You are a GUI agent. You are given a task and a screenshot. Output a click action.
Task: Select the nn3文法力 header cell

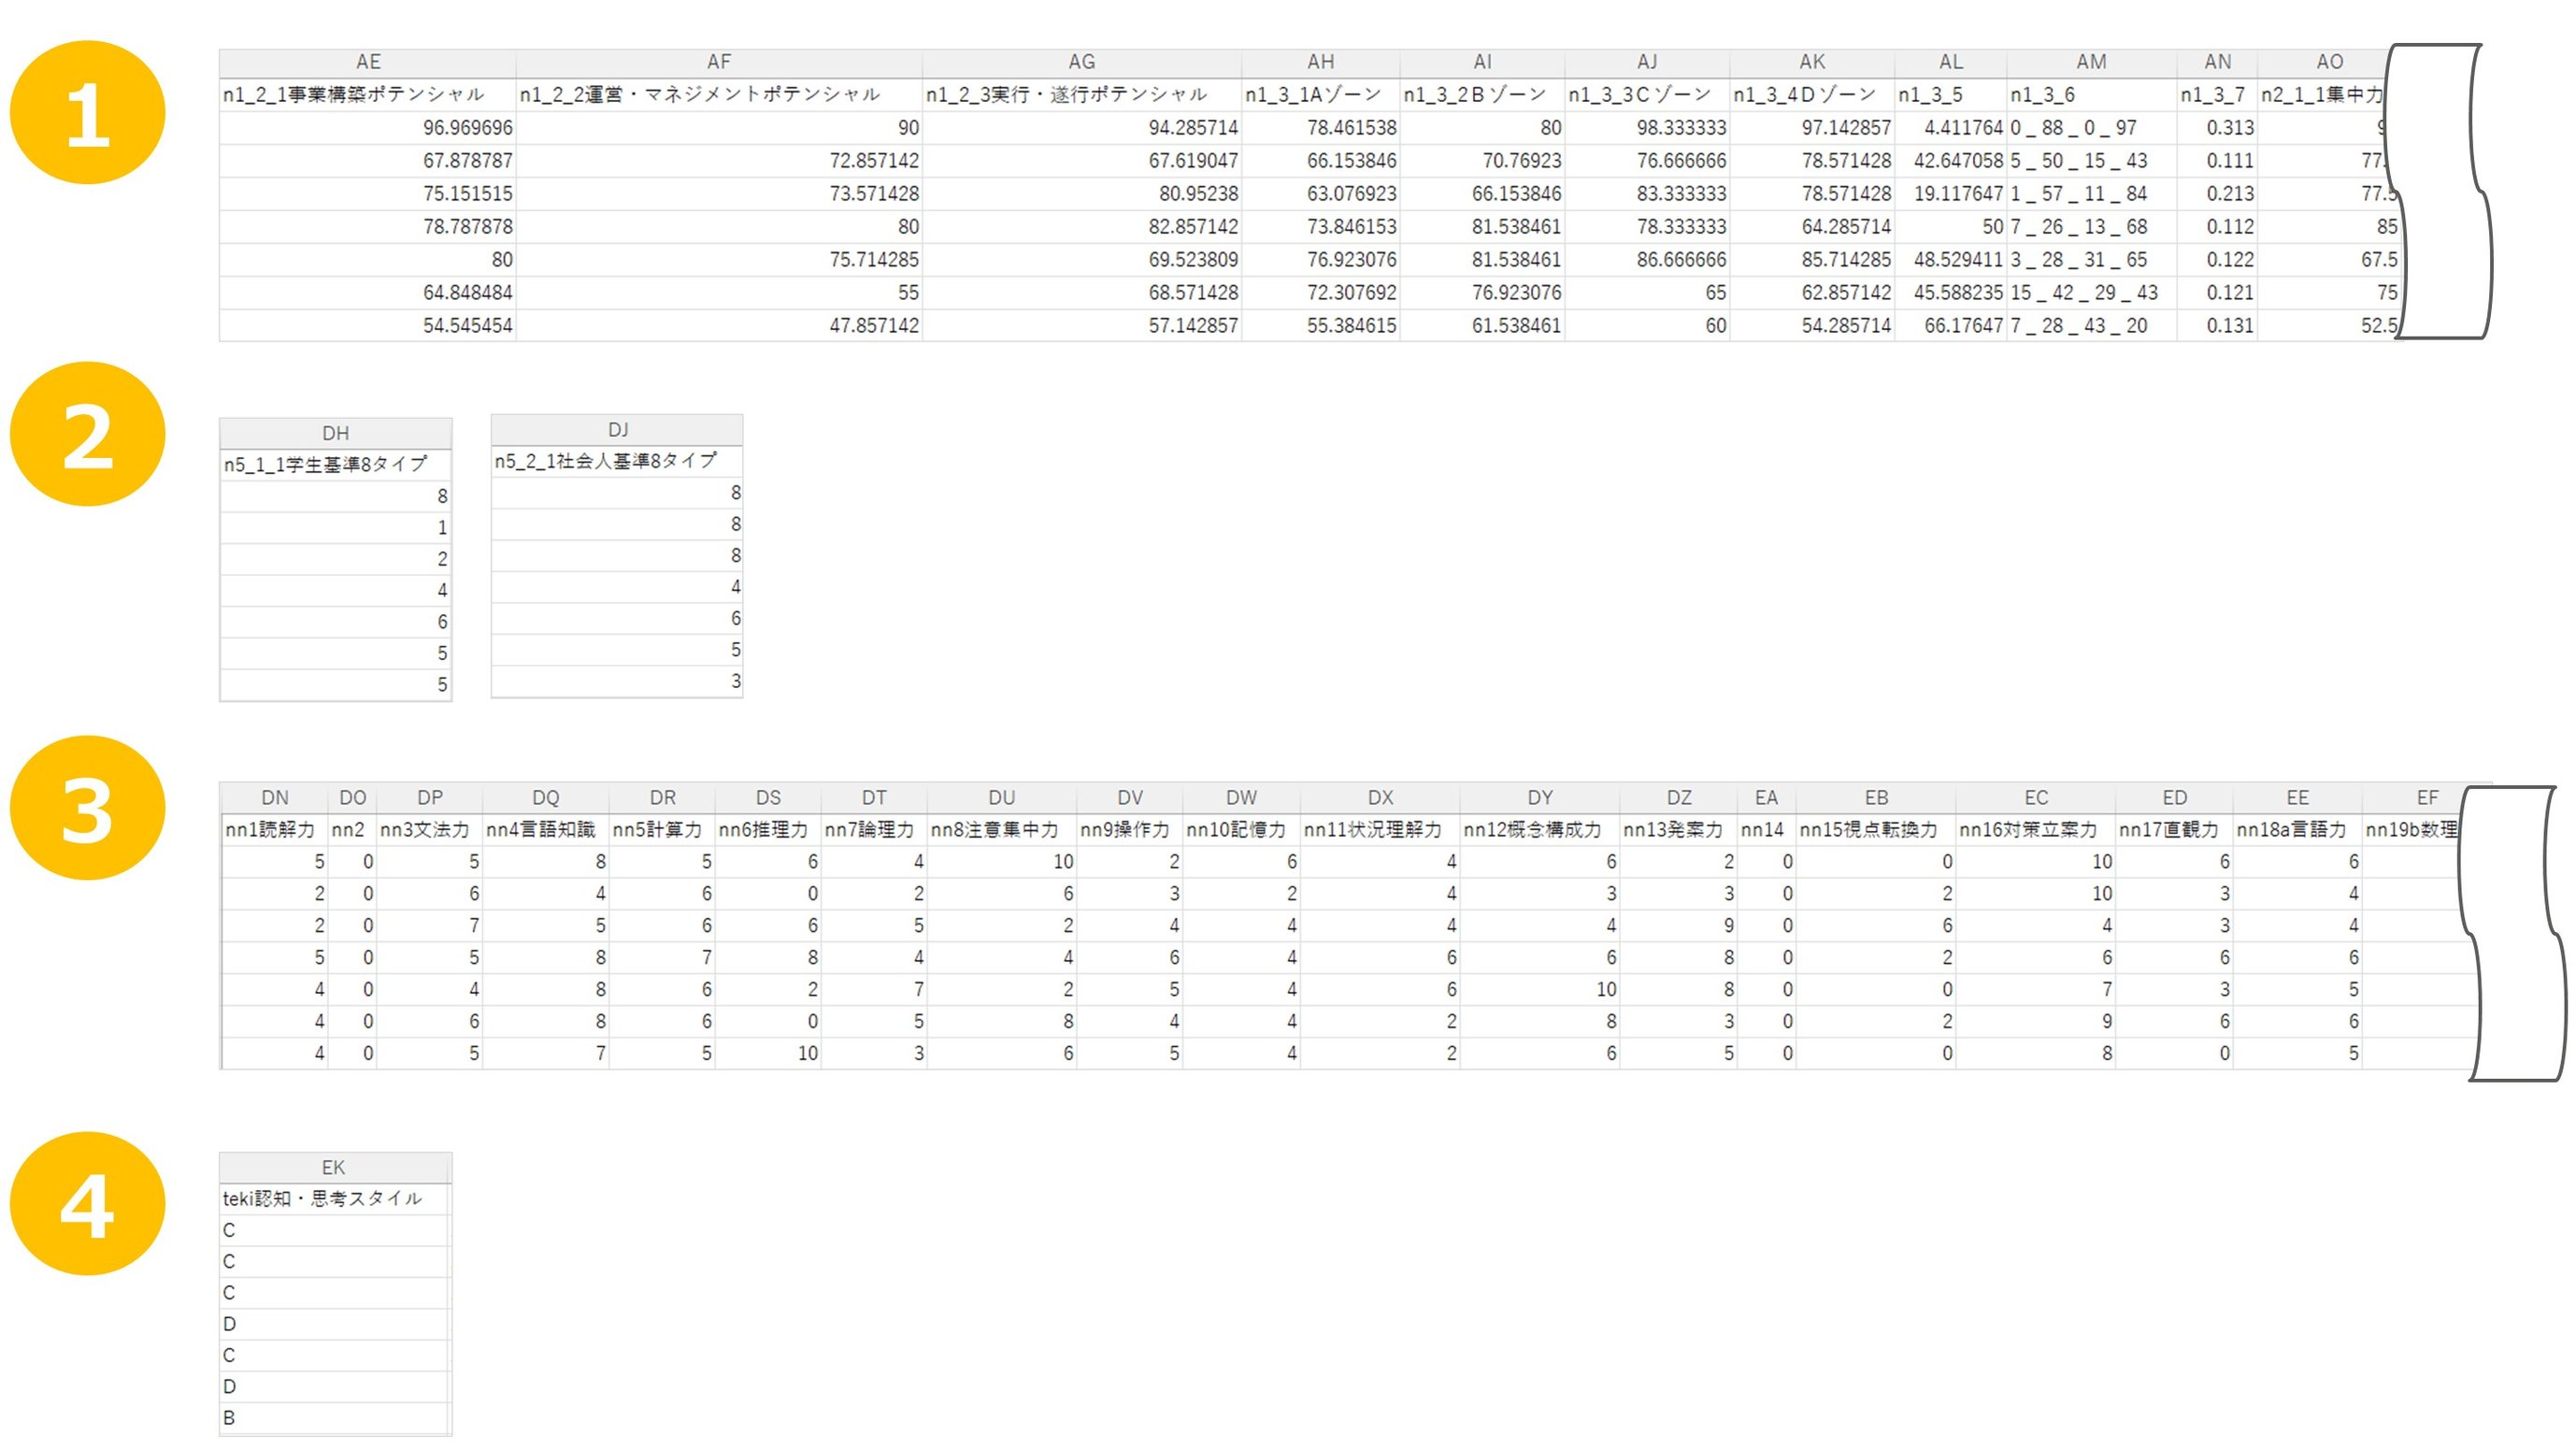[x=430, y=830]
